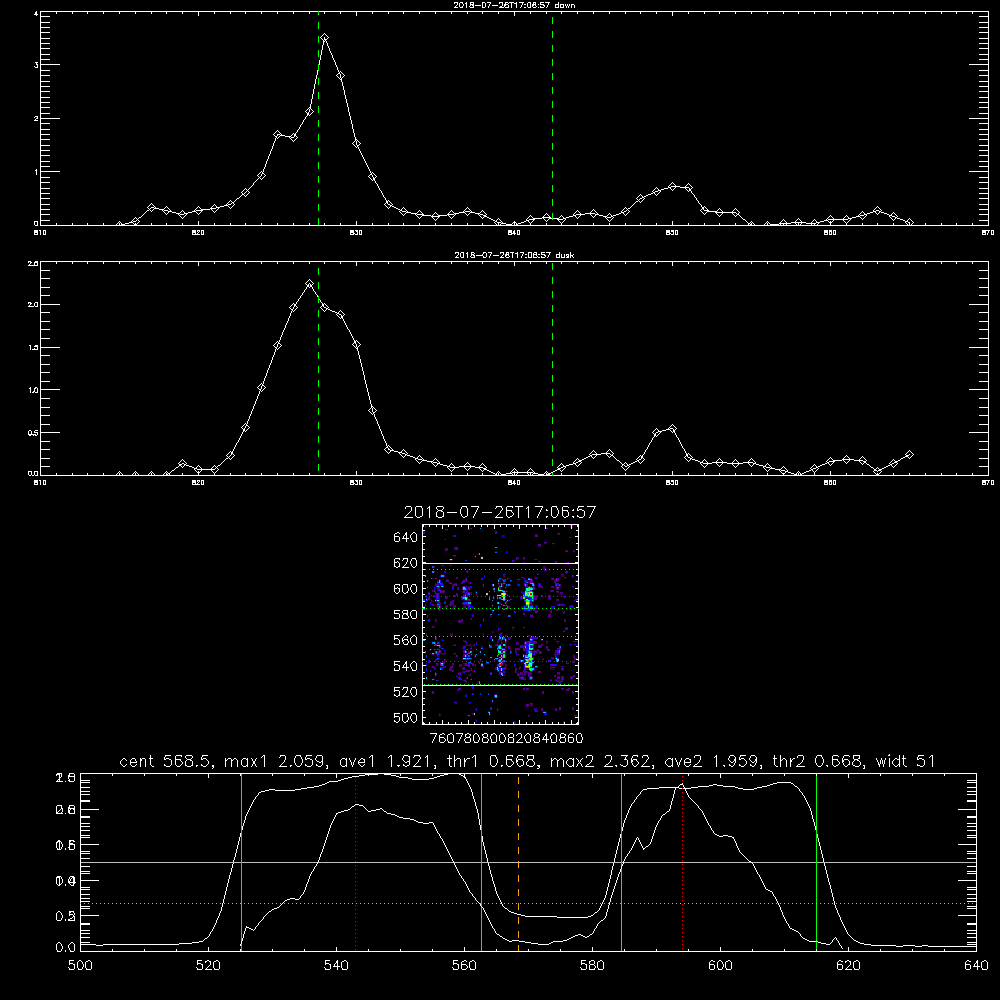Viewport: 1000px width, 1000px height.
Task: Click the solid horizontal threshold line in bottom plot
Action: click(529, 862)
